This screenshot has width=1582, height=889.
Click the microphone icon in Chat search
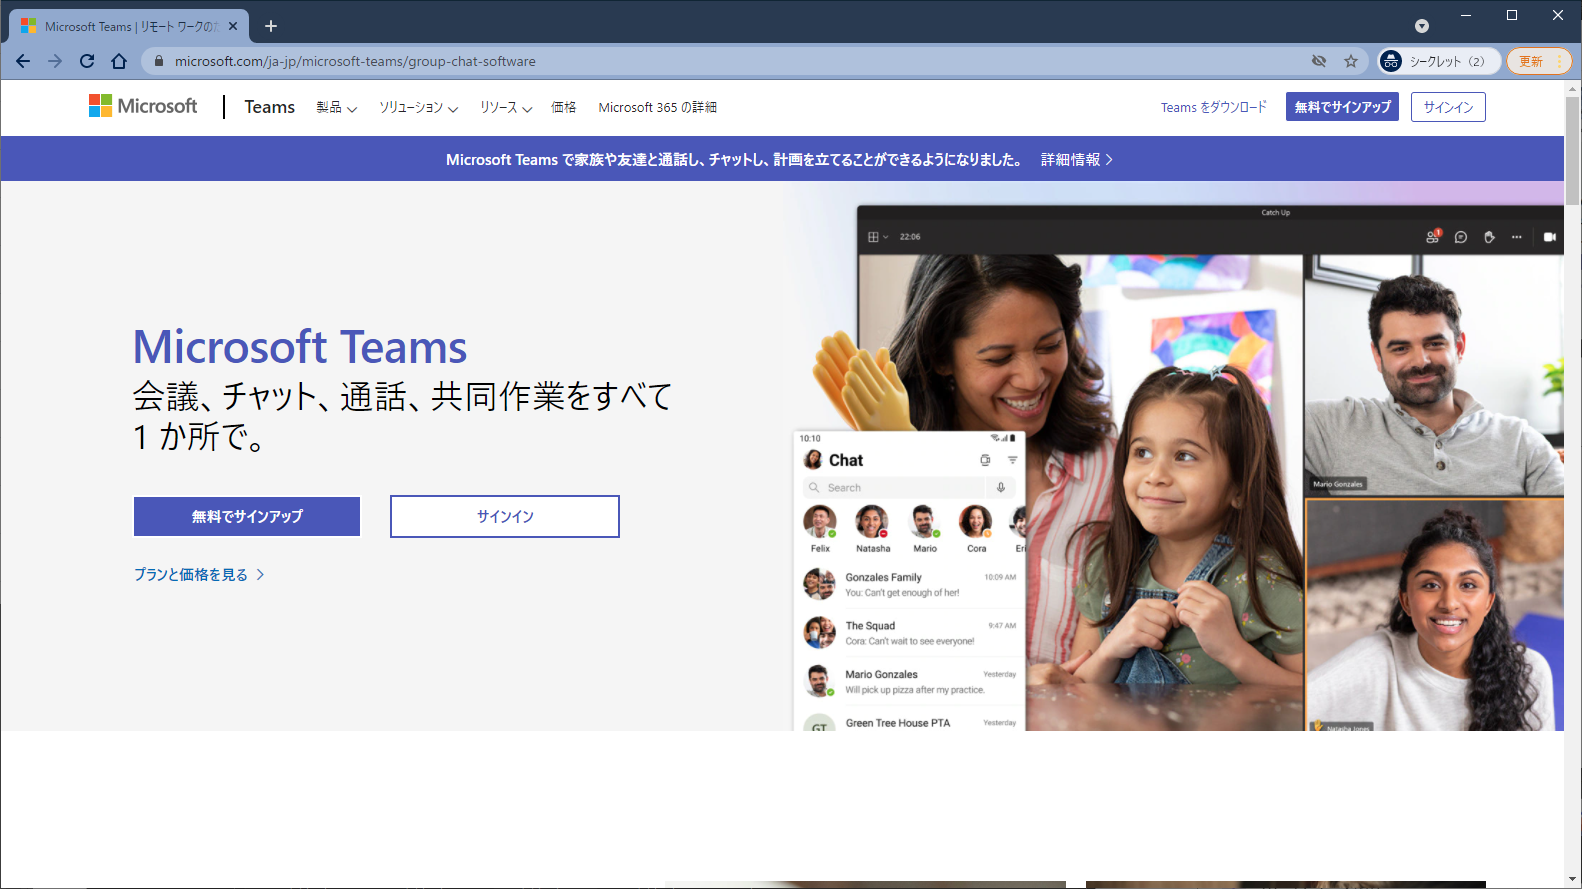1001,488
